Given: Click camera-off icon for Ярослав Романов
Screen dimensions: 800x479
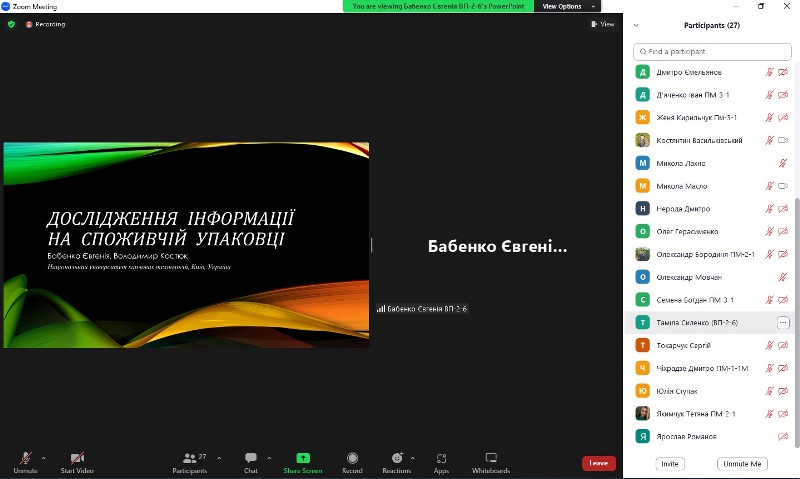Looking at the screenshot, I should (x=783, y=436).
